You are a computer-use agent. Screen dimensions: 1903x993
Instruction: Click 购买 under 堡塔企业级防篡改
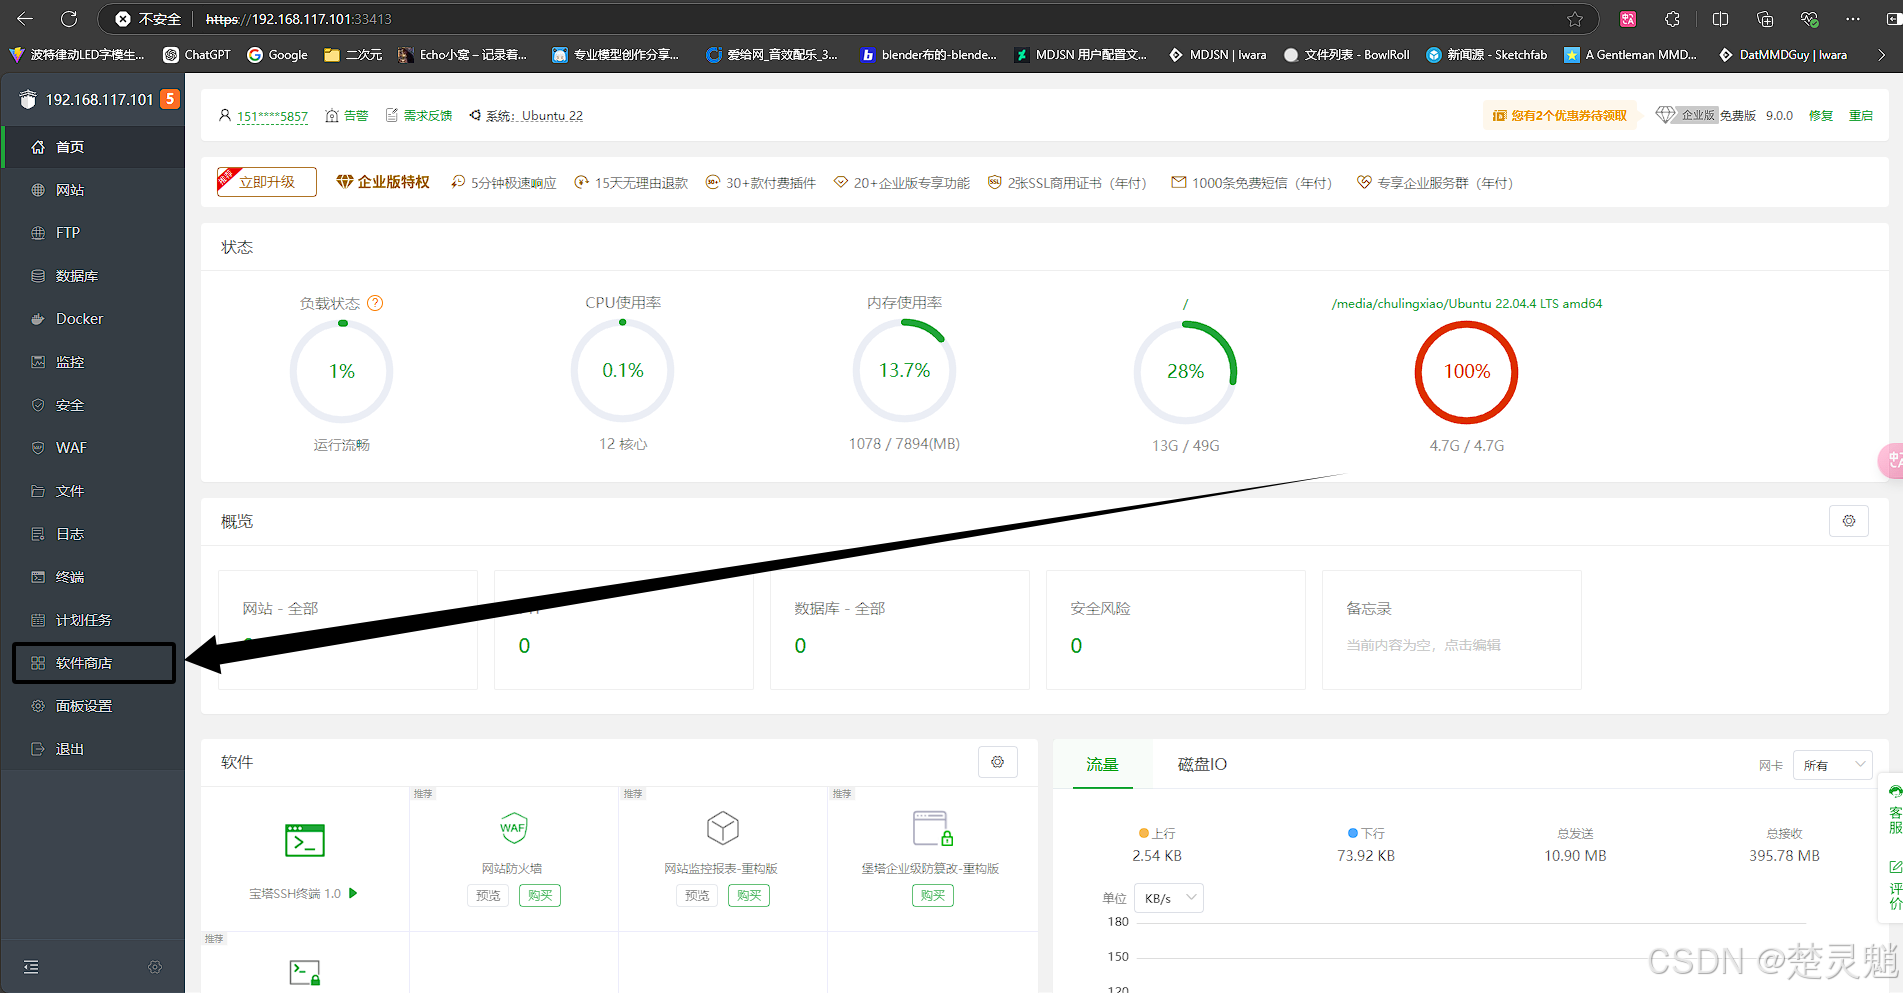pyautogui.click(x=933, y=895)
